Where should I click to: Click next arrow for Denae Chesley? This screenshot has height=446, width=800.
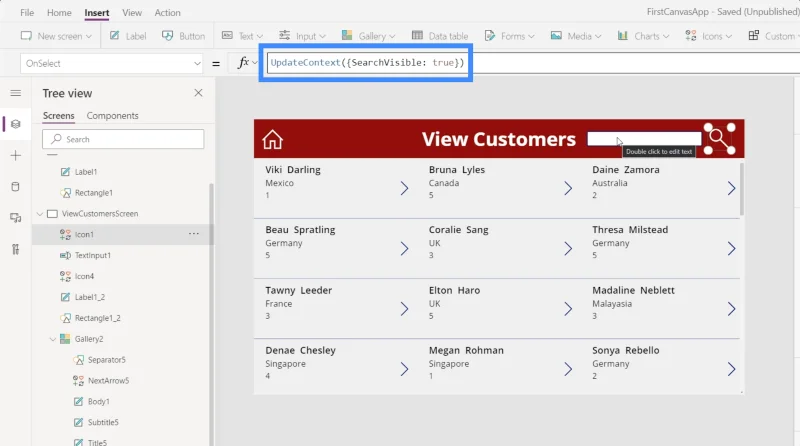[404, 369]
